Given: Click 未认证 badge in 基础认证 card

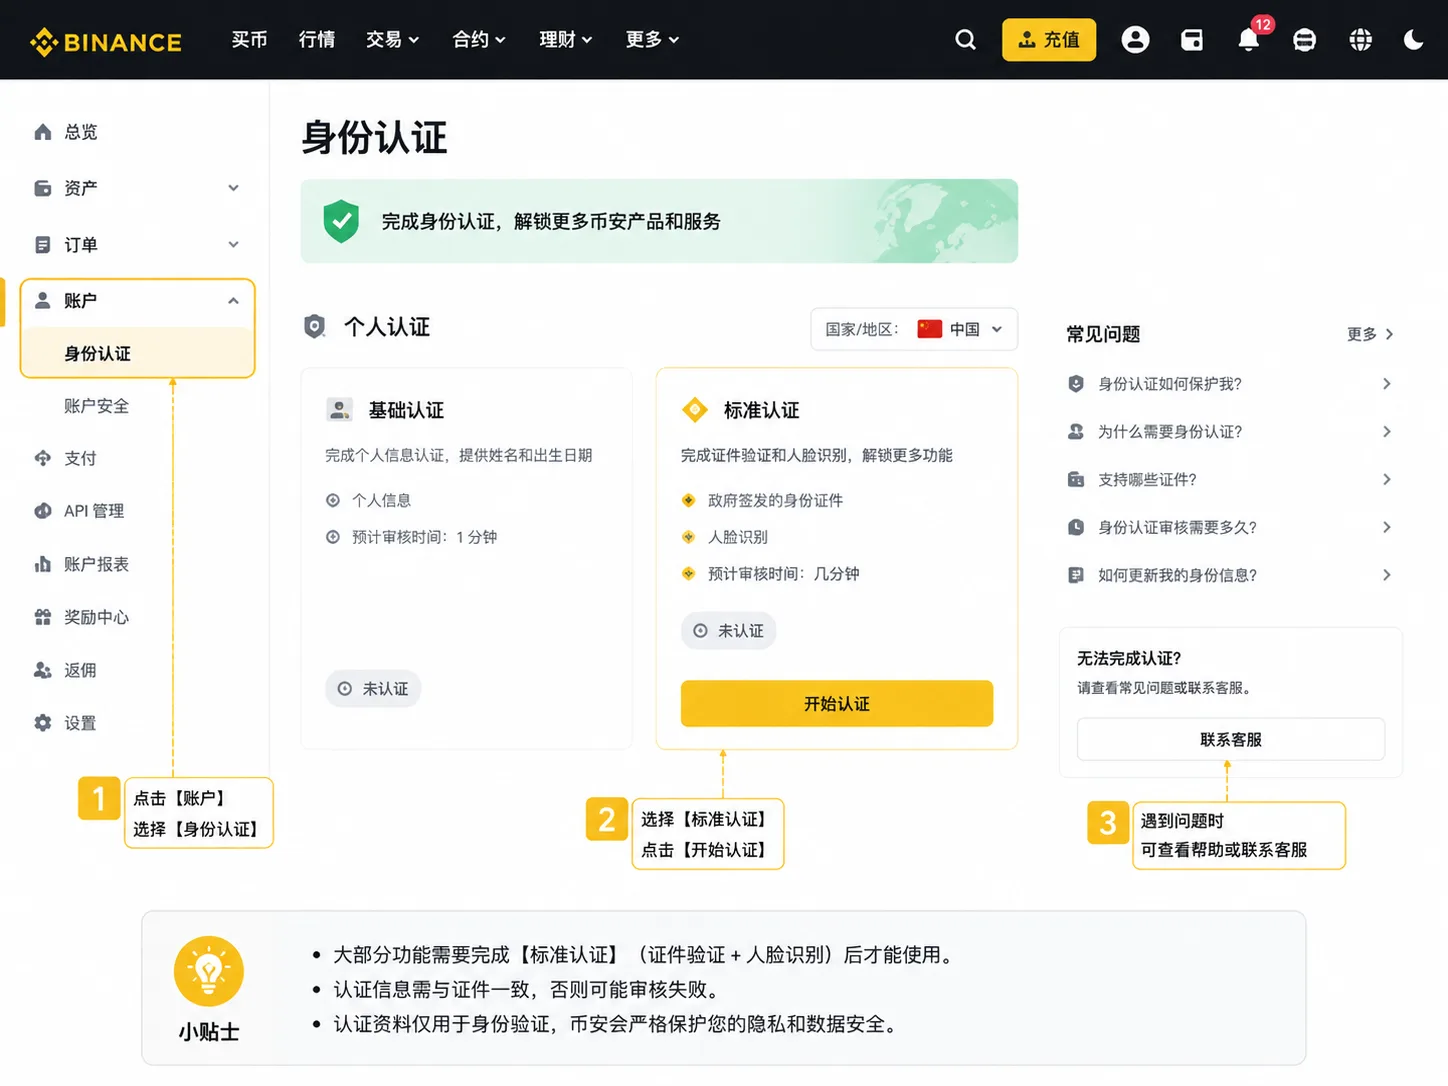Looking at the screenshot, I should [x=373, y=689].
